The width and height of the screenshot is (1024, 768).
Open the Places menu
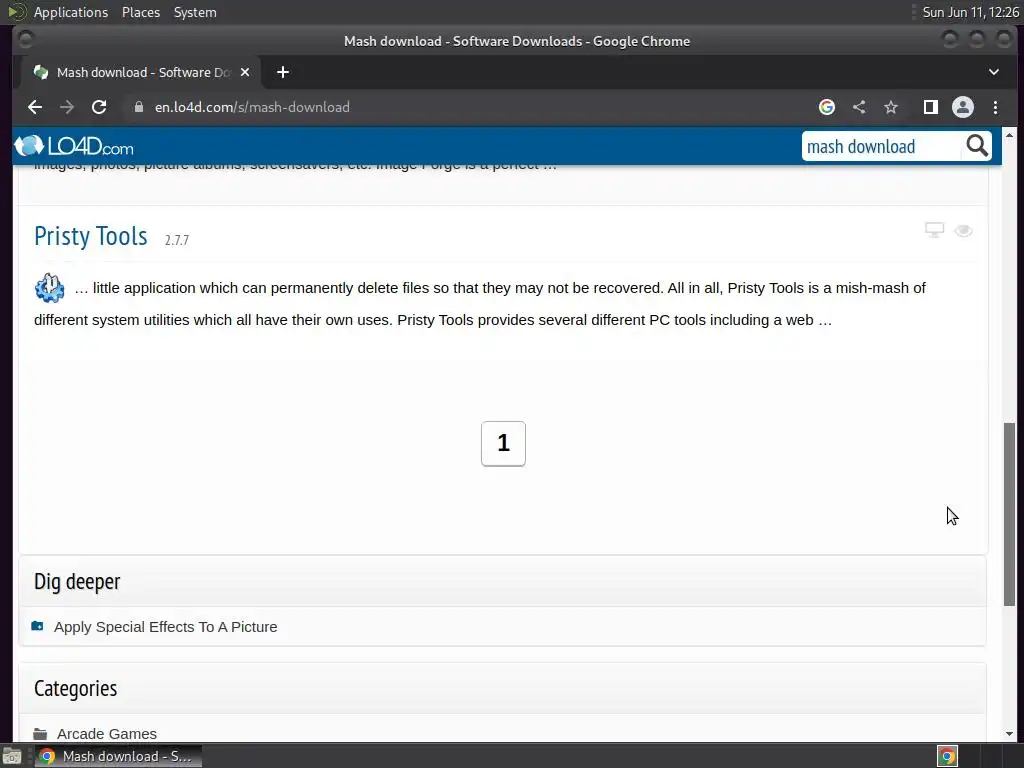(x=140, y=12)
